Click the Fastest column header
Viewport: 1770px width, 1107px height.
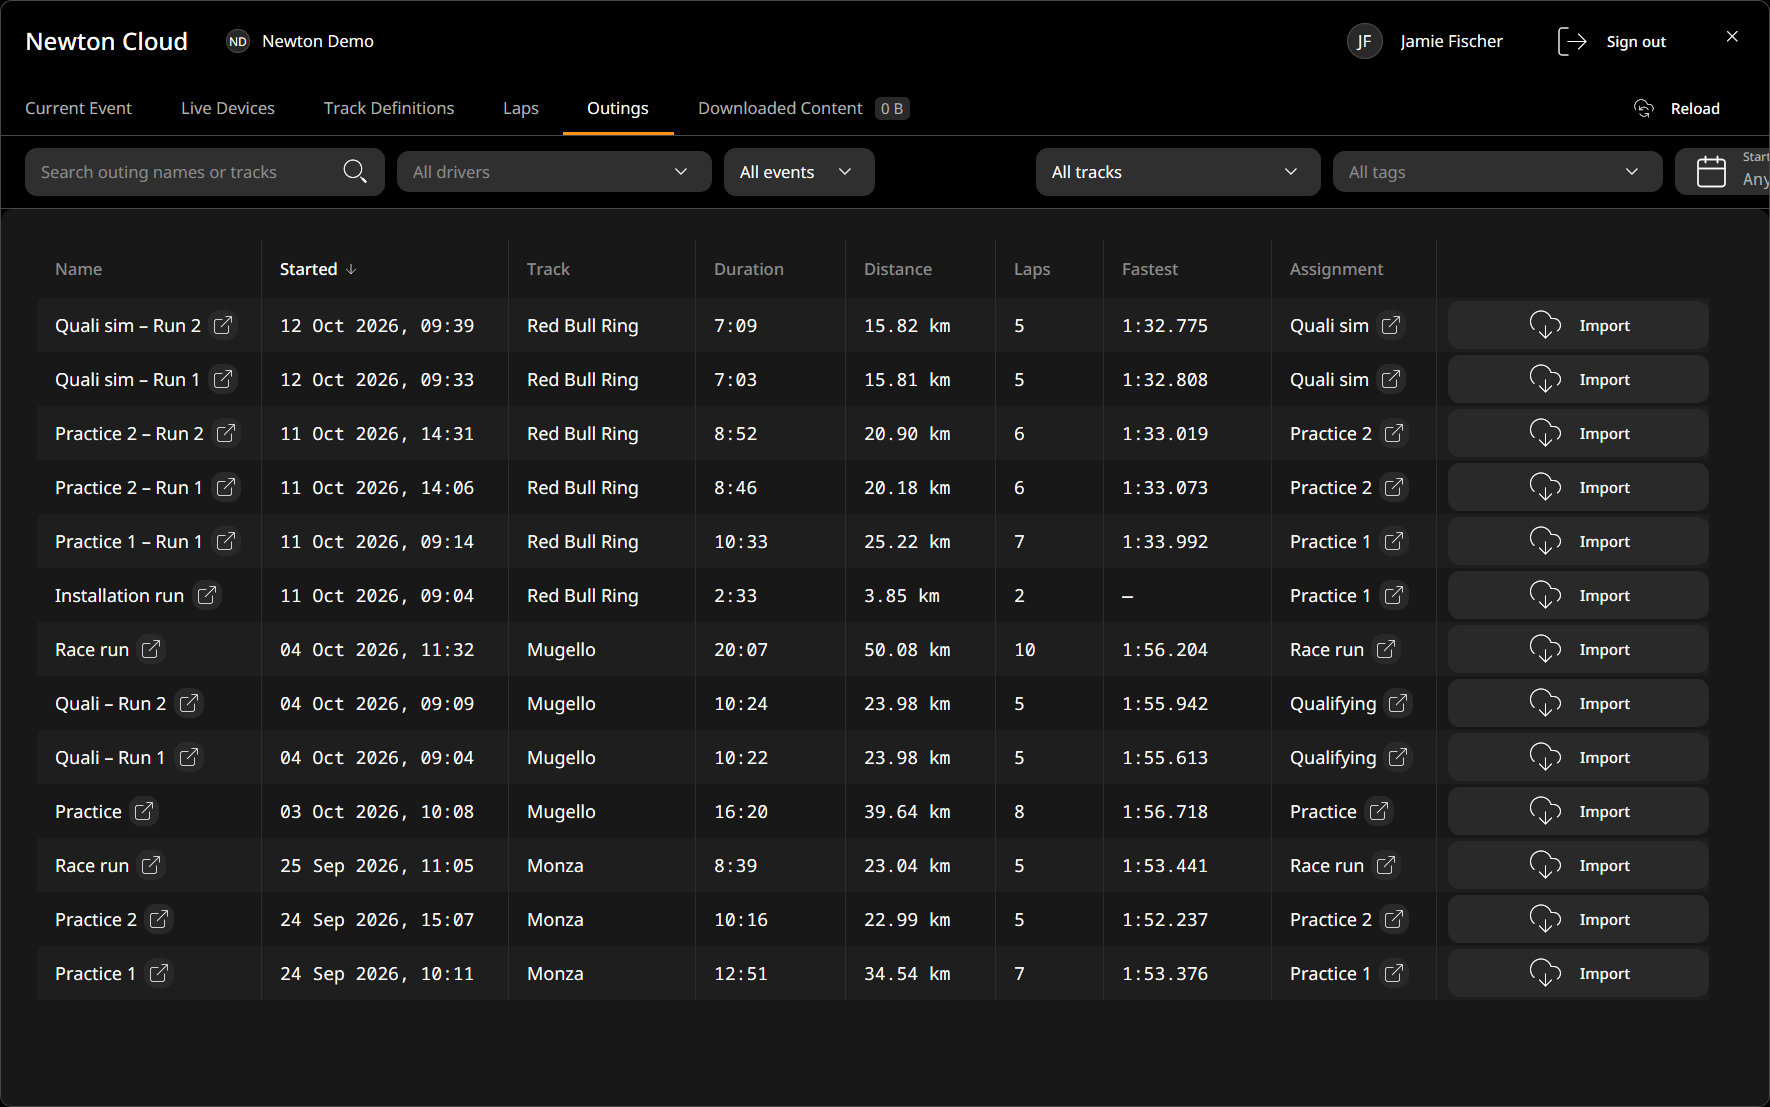[x=1150, y=269]
